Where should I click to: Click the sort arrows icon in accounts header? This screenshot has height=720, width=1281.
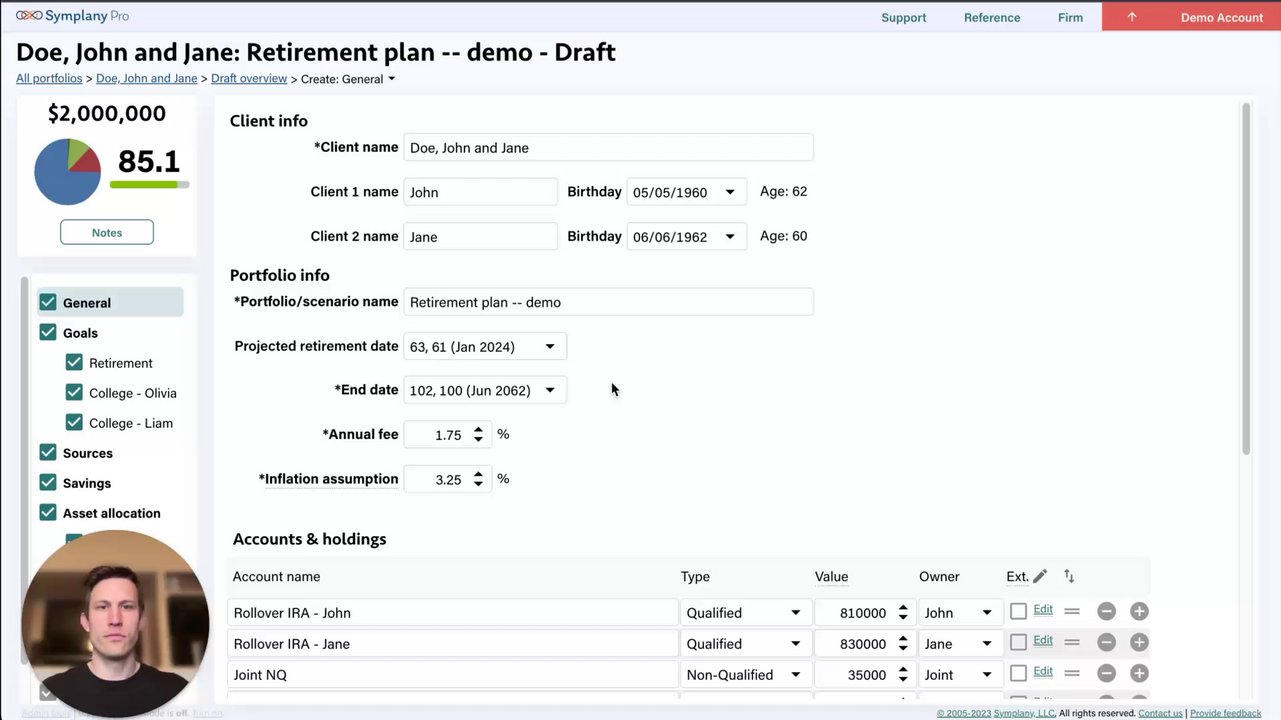click(1069, 576)
